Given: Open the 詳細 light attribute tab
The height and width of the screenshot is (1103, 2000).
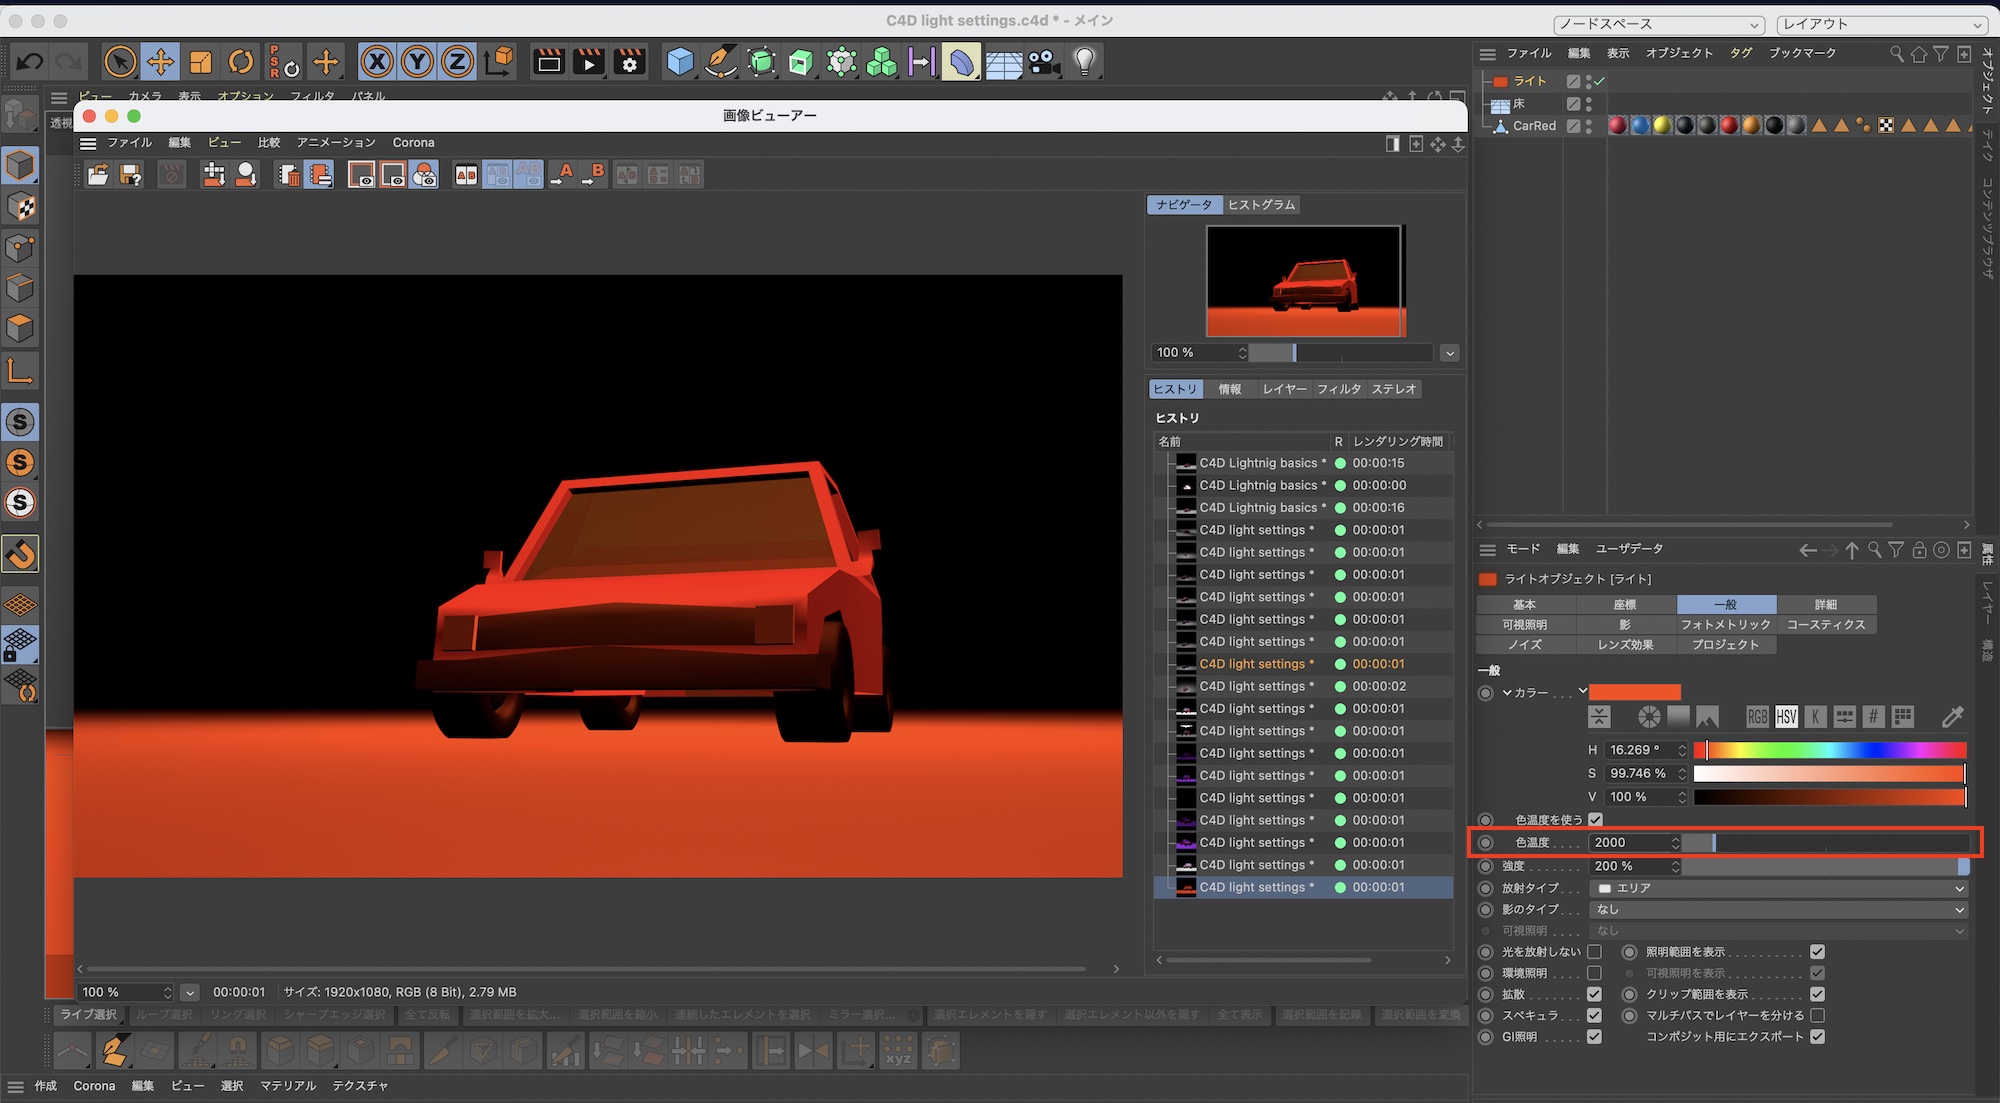Looking at the screenshot, I should [1826, 605].
